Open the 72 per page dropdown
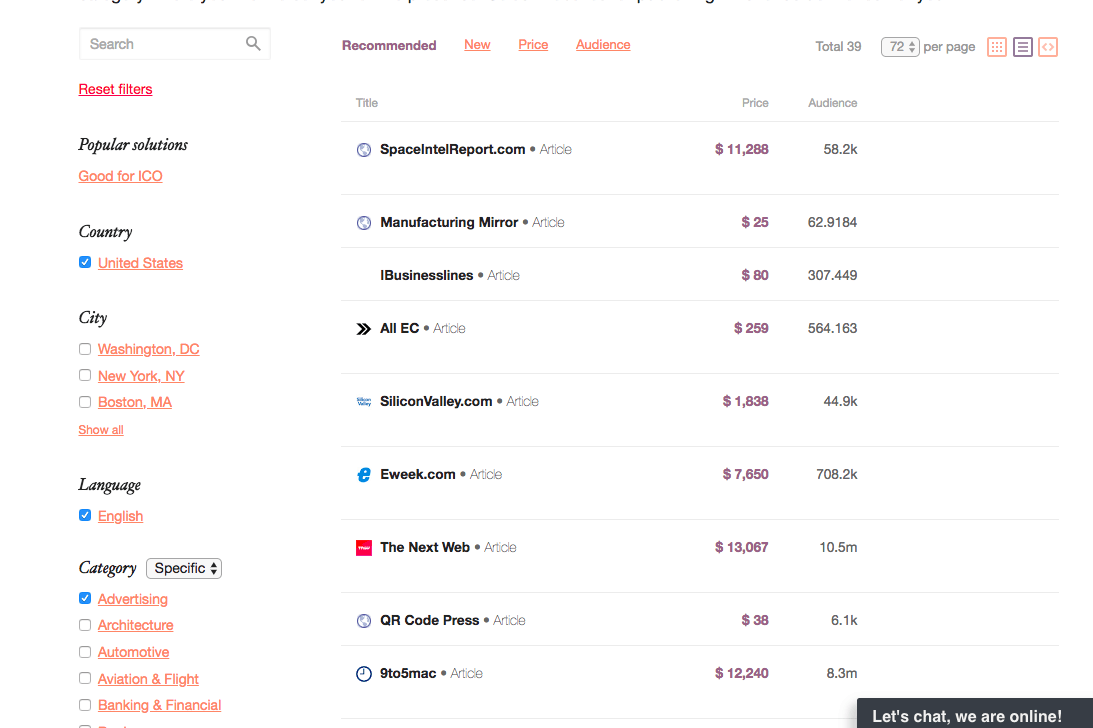Screen dimensions: 1093x728 click(x=900, y=47)
